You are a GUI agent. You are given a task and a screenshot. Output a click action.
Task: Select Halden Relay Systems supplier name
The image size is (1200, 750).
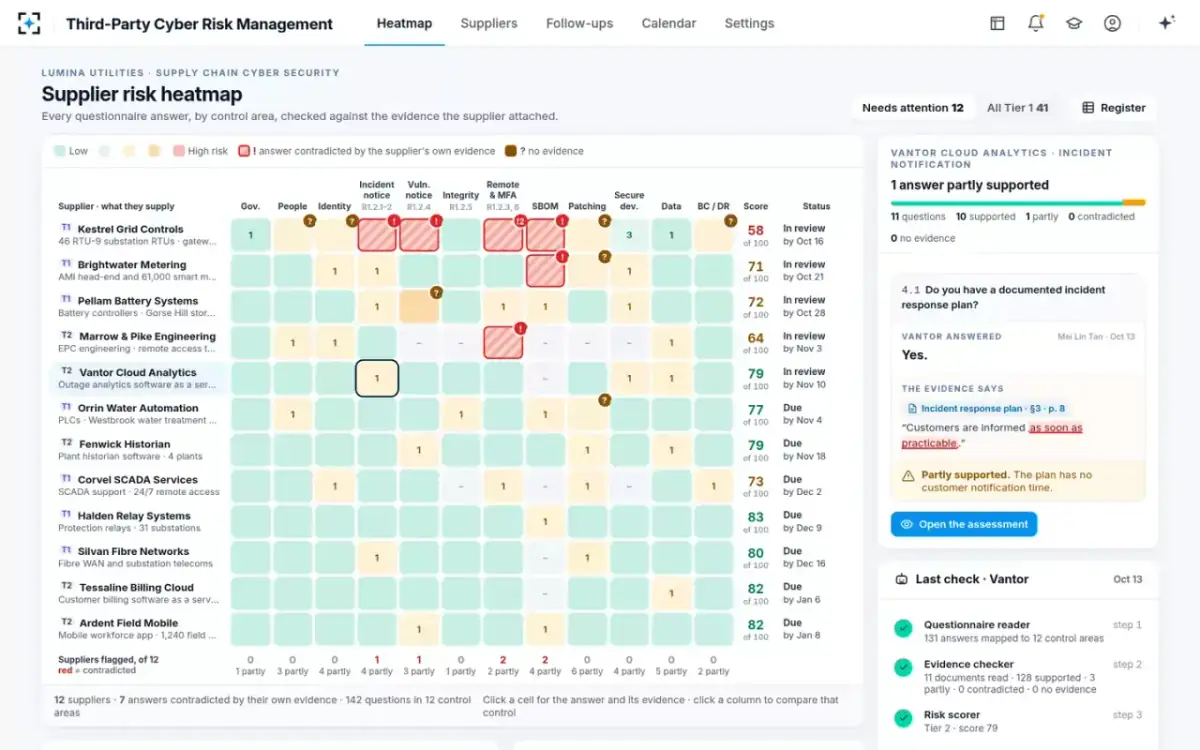[134, 516]
